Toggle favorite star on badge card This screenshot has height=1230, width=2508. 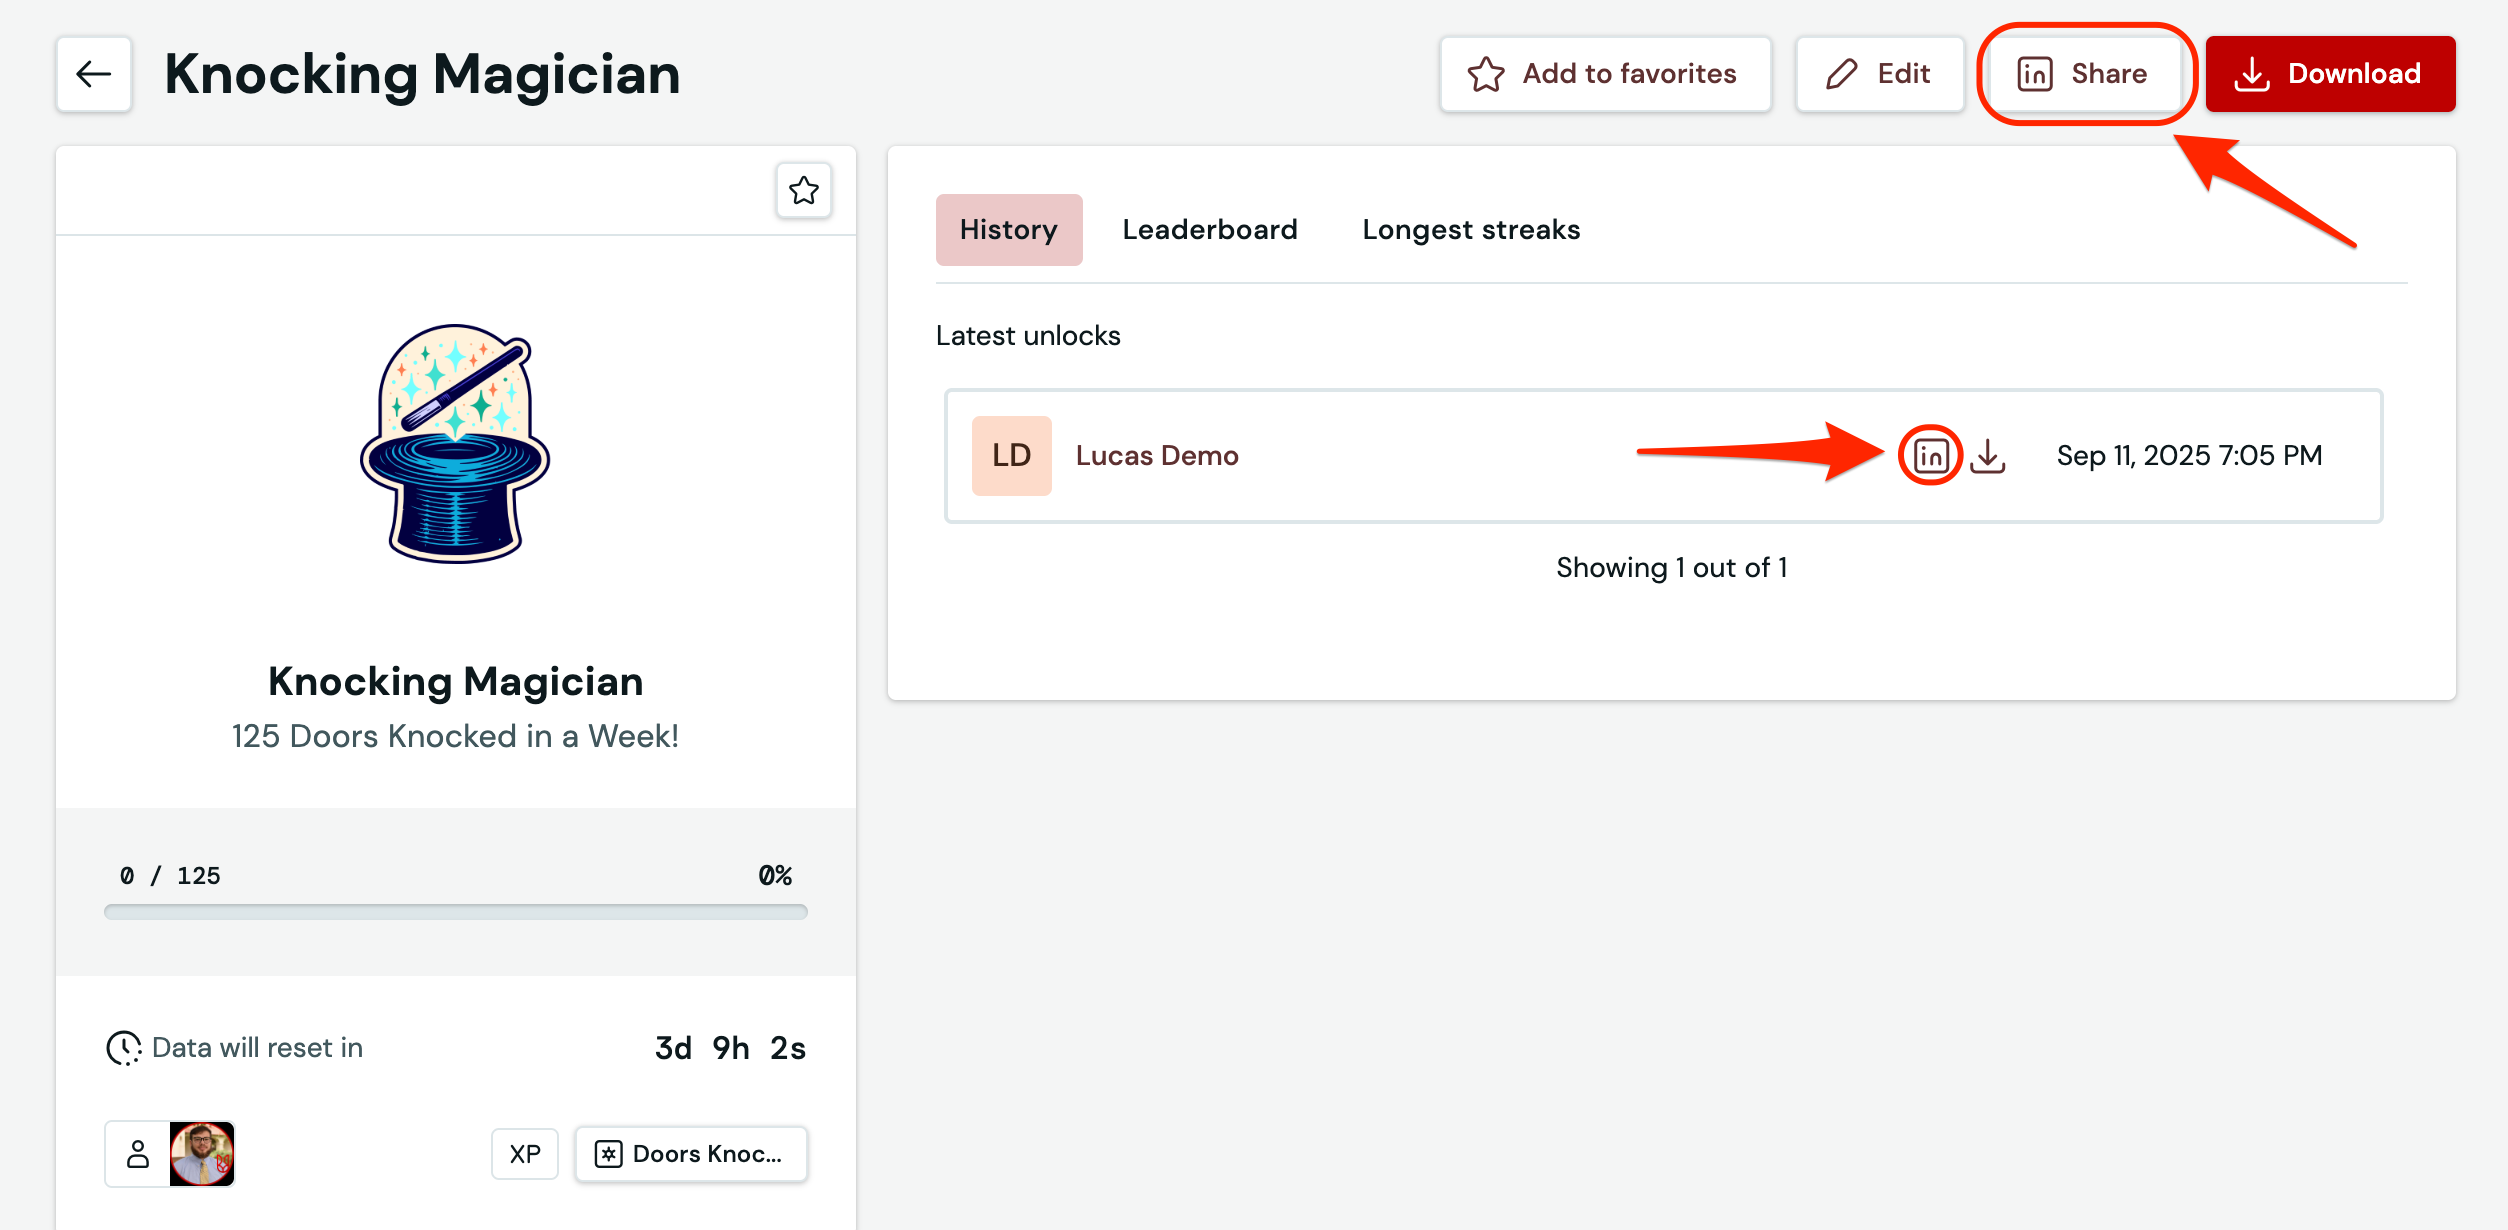pyautogui.click(x=804, y=190)
